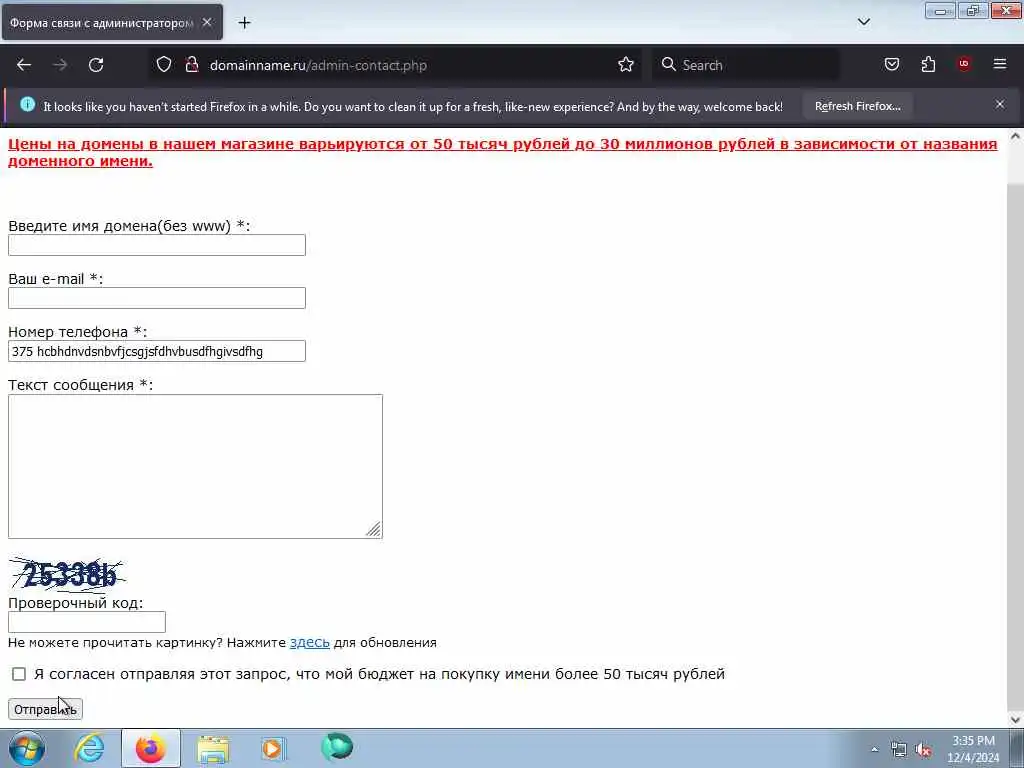Click the captcha image 25338b
Screen dimensions: 1024x768
[67, 575]
